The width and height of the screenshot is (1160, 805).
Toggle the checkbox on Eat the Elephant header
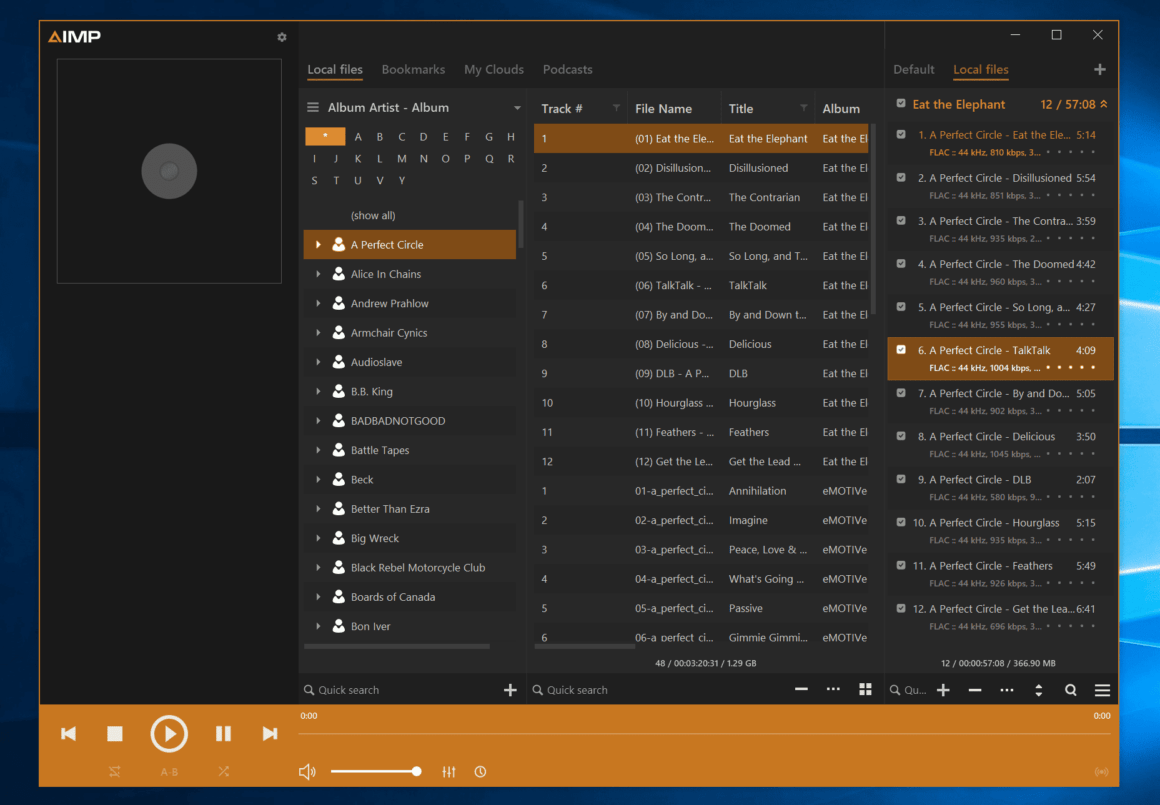click(899, 104)
